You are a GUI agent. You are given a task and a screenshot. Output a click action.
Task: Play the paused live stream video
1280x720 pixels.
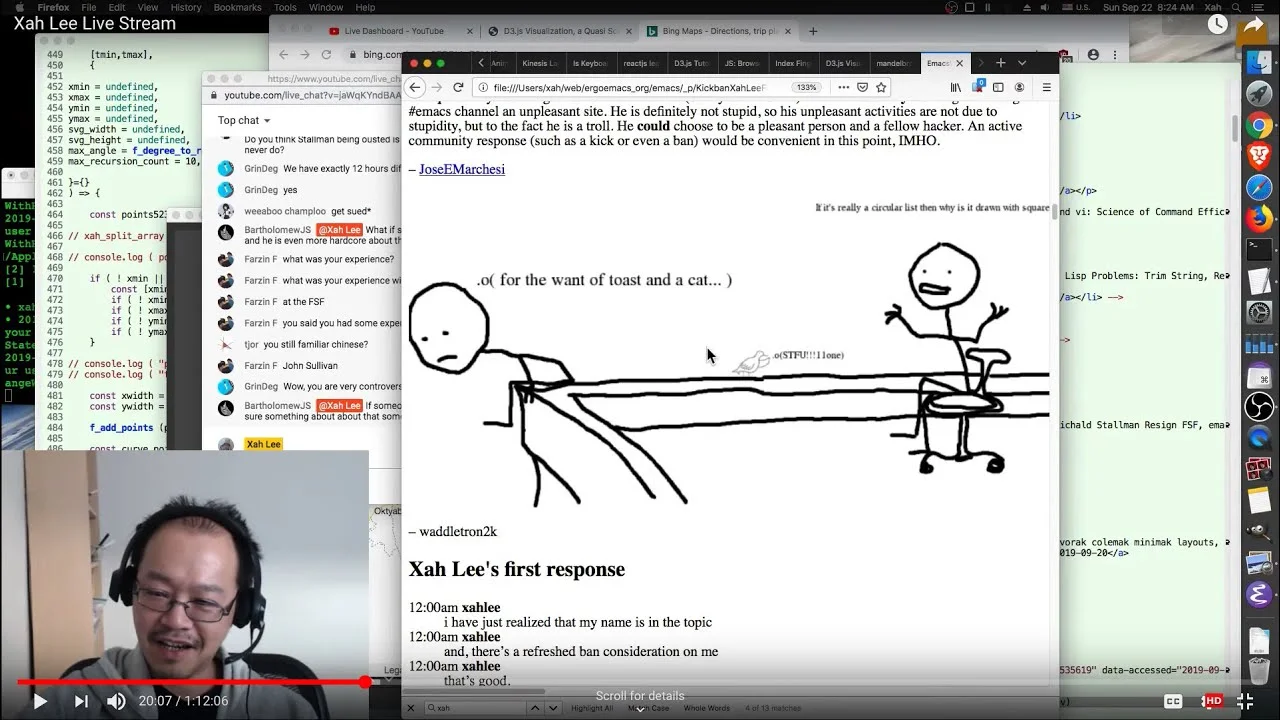pos(40,701)
